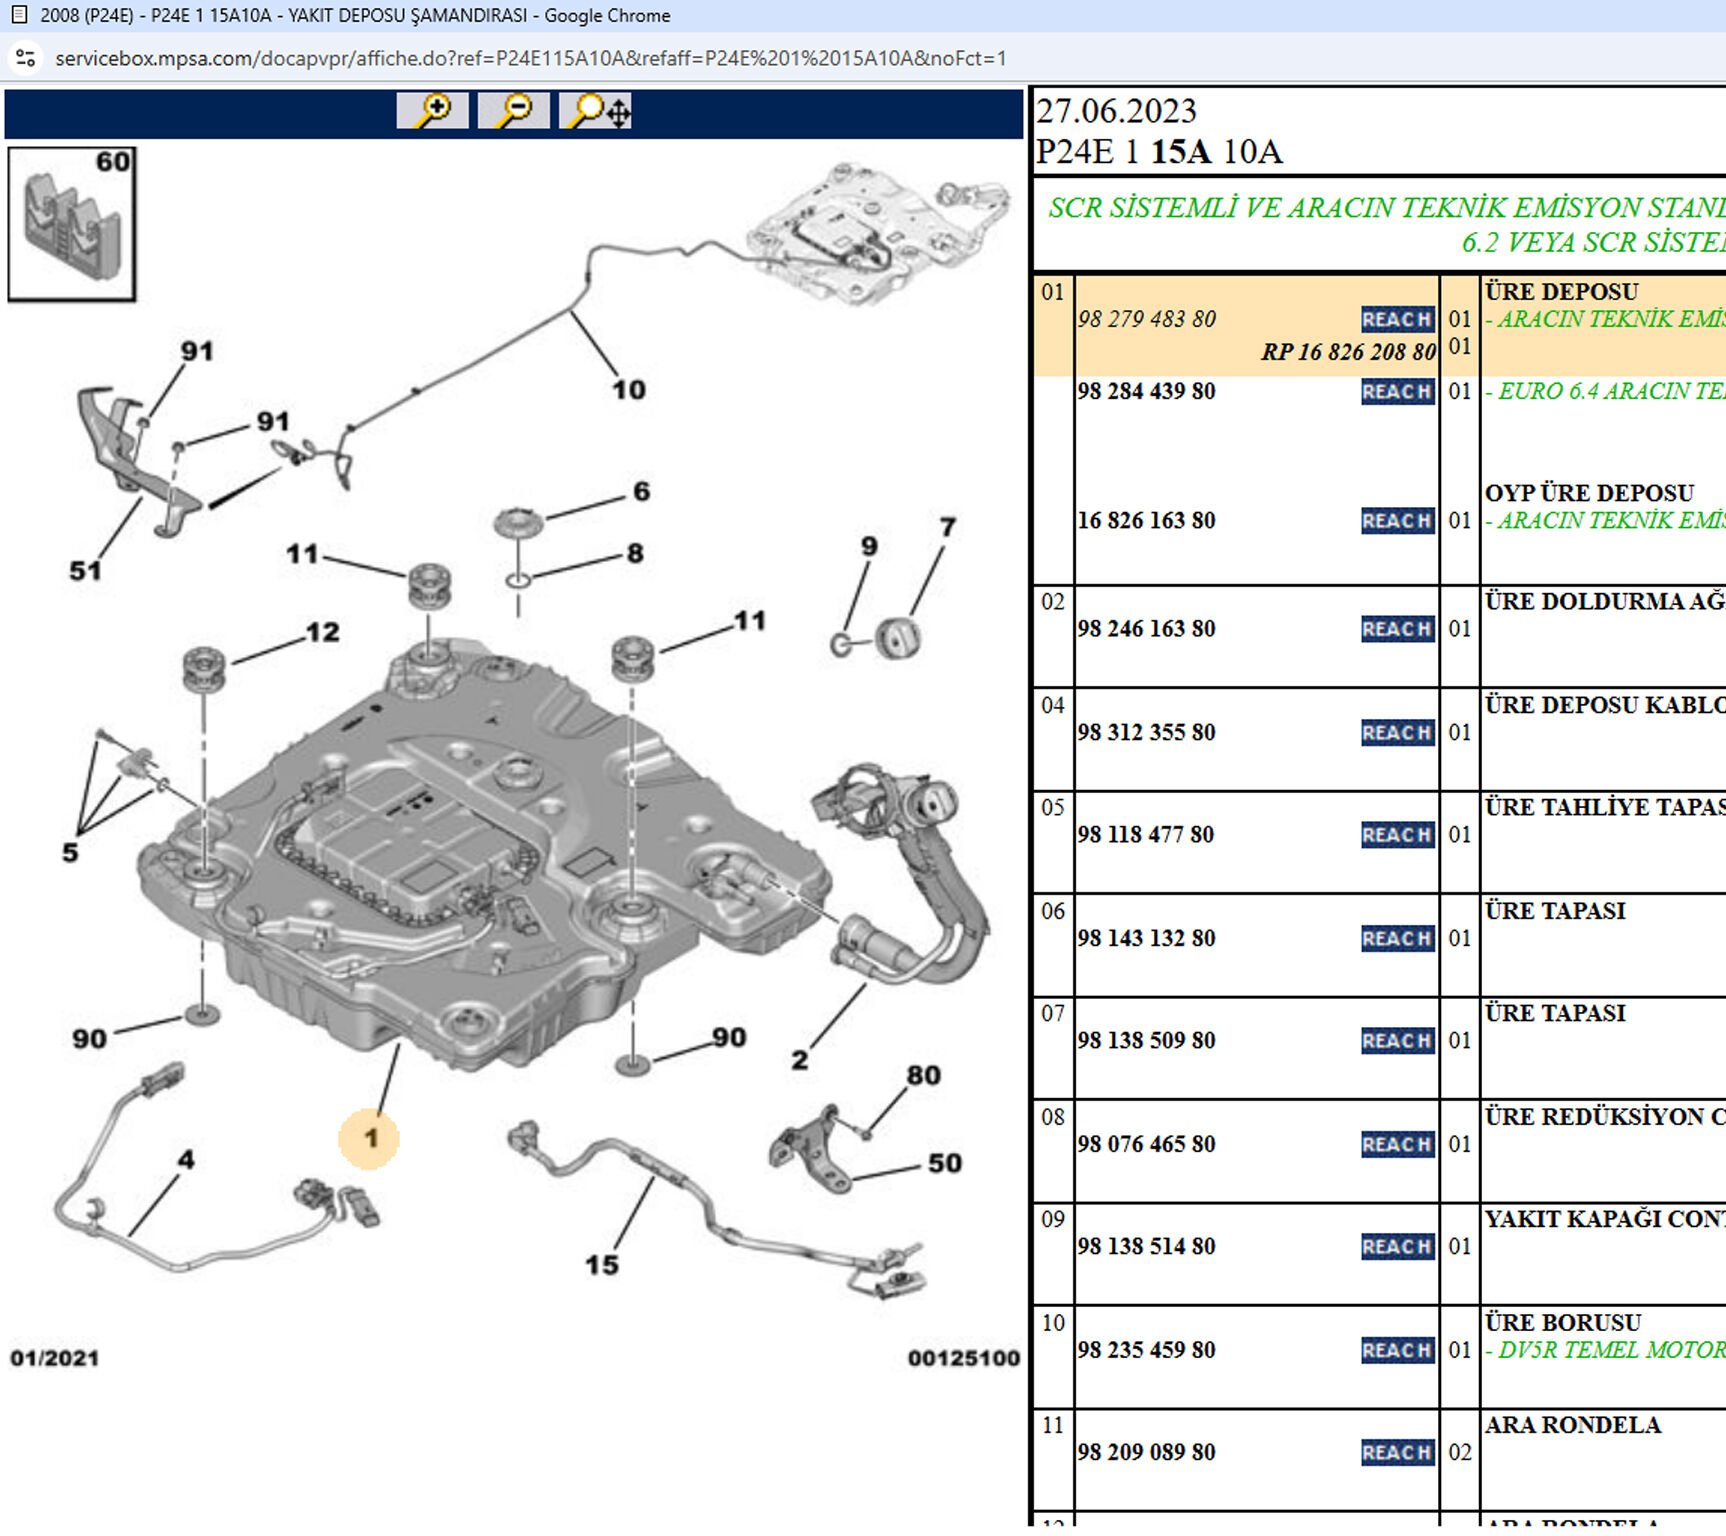Click replacement part RP 16 826 208 80

coord(1347,352)
